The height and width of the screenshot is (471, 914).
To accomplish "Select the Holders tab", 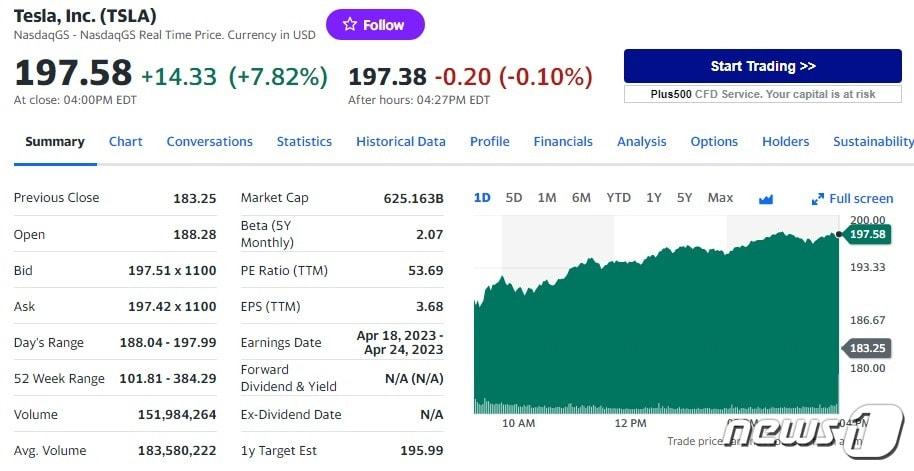I will pyautogui.click(x=785, y=142).
